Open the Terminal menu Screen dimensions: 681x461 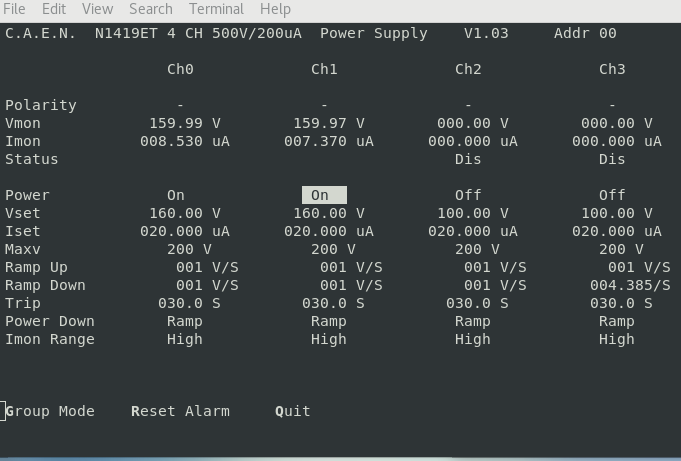(x=216, y=9)
